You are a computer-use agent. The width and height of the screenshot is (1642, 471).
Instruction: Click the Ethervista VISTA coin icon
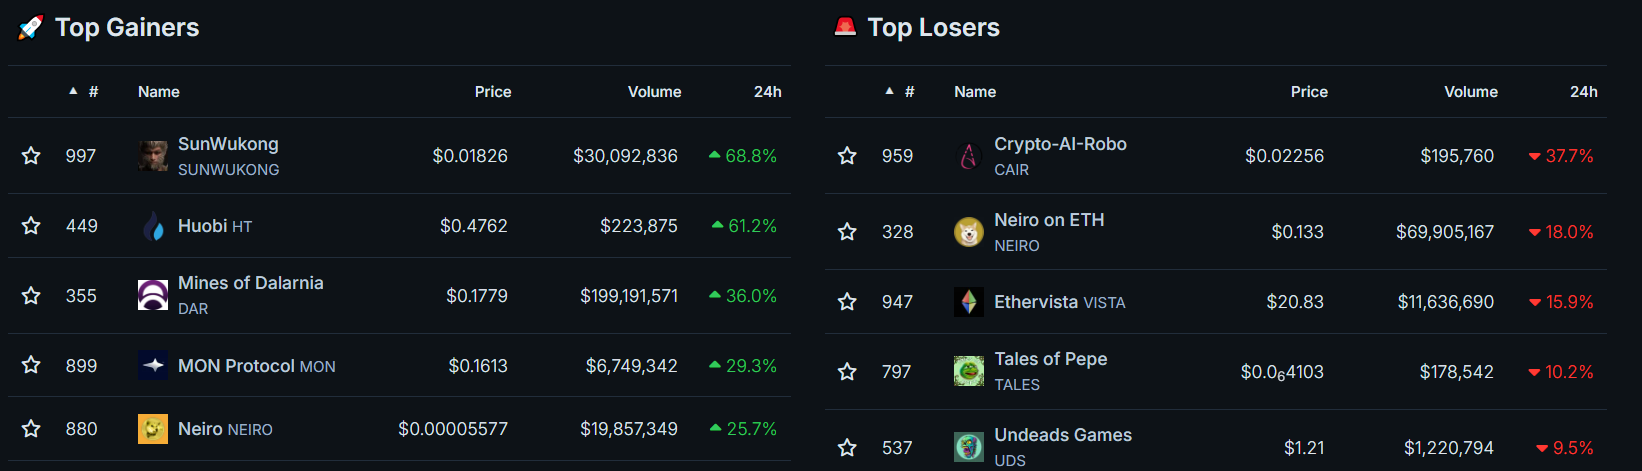coord(968,302)
